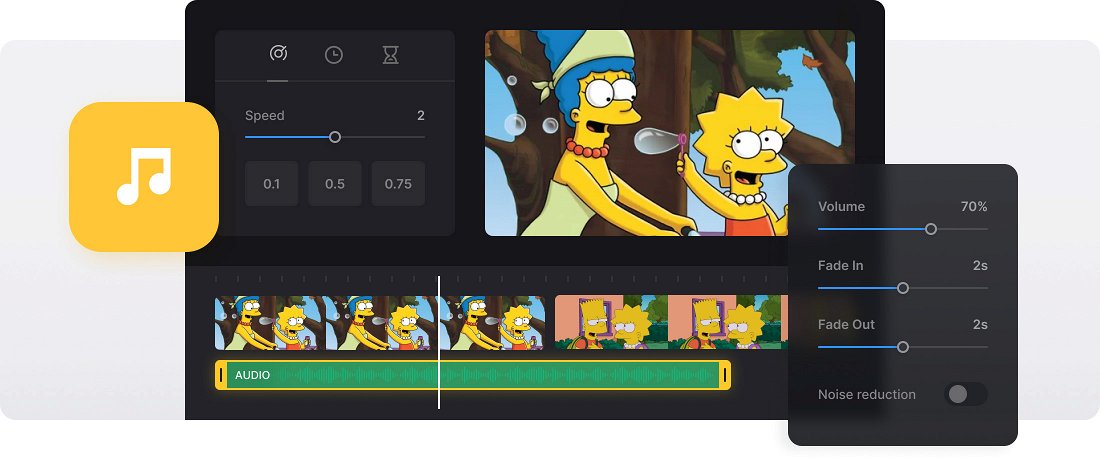Click the white timeline playhead
This screenshot has width=1100, height=460.
pyautogui.click(x=439, y=342)
